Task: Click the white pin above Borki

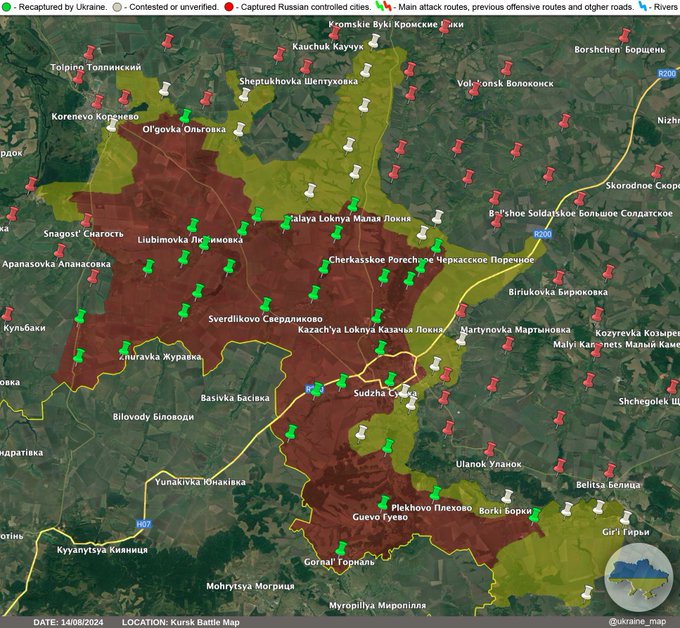Action: point(507,497)
